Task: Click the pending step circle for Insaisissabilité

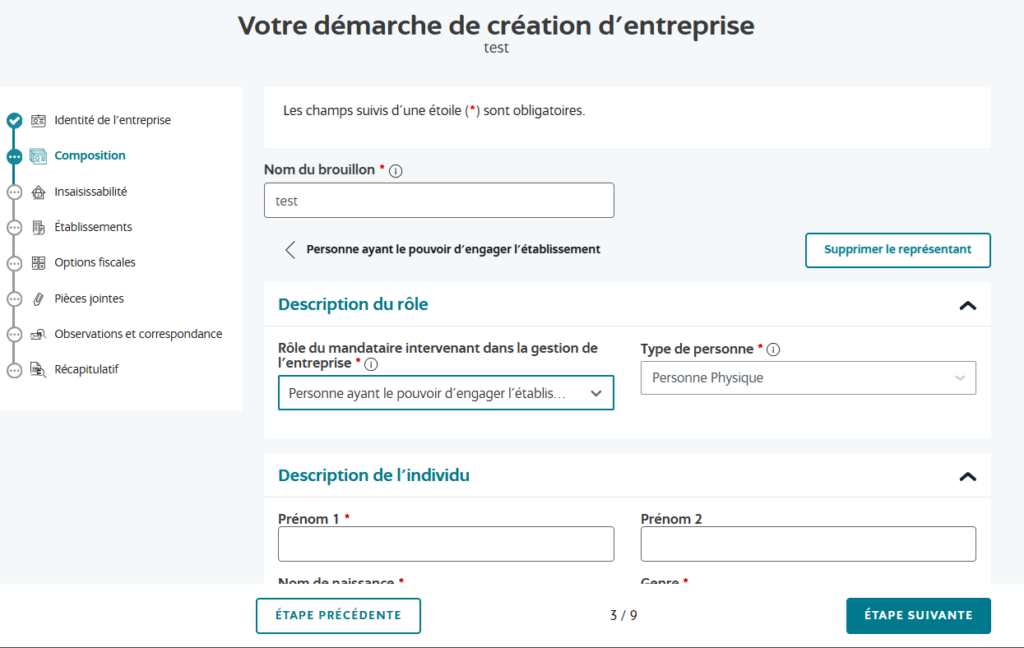Action: tap(14, 192)
